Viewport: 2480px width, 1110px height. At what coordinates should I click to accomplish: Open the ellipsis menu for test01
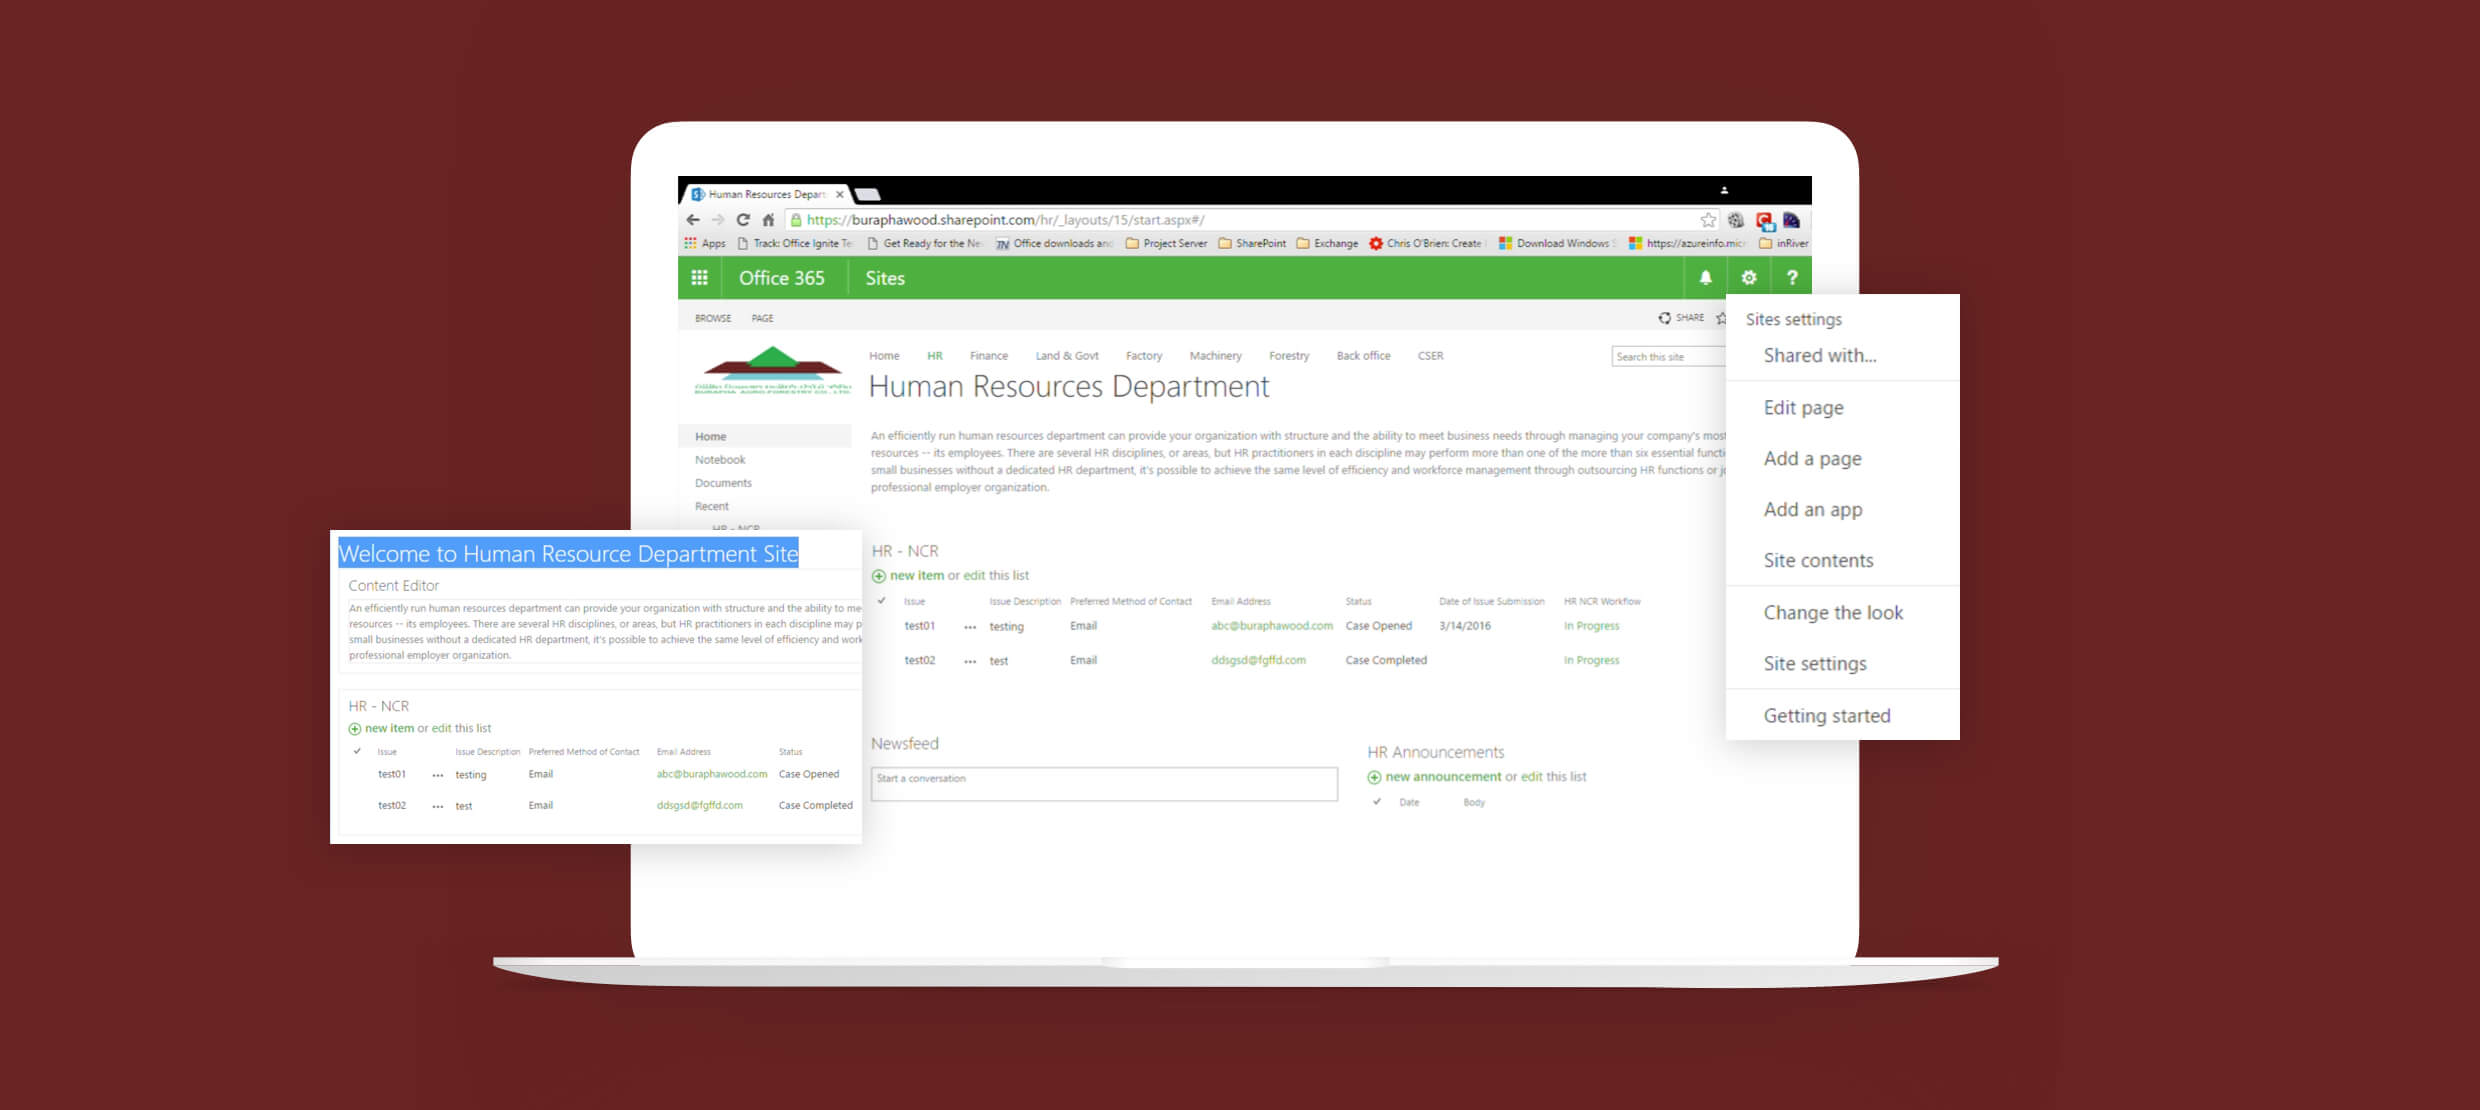tap(970, 628)
